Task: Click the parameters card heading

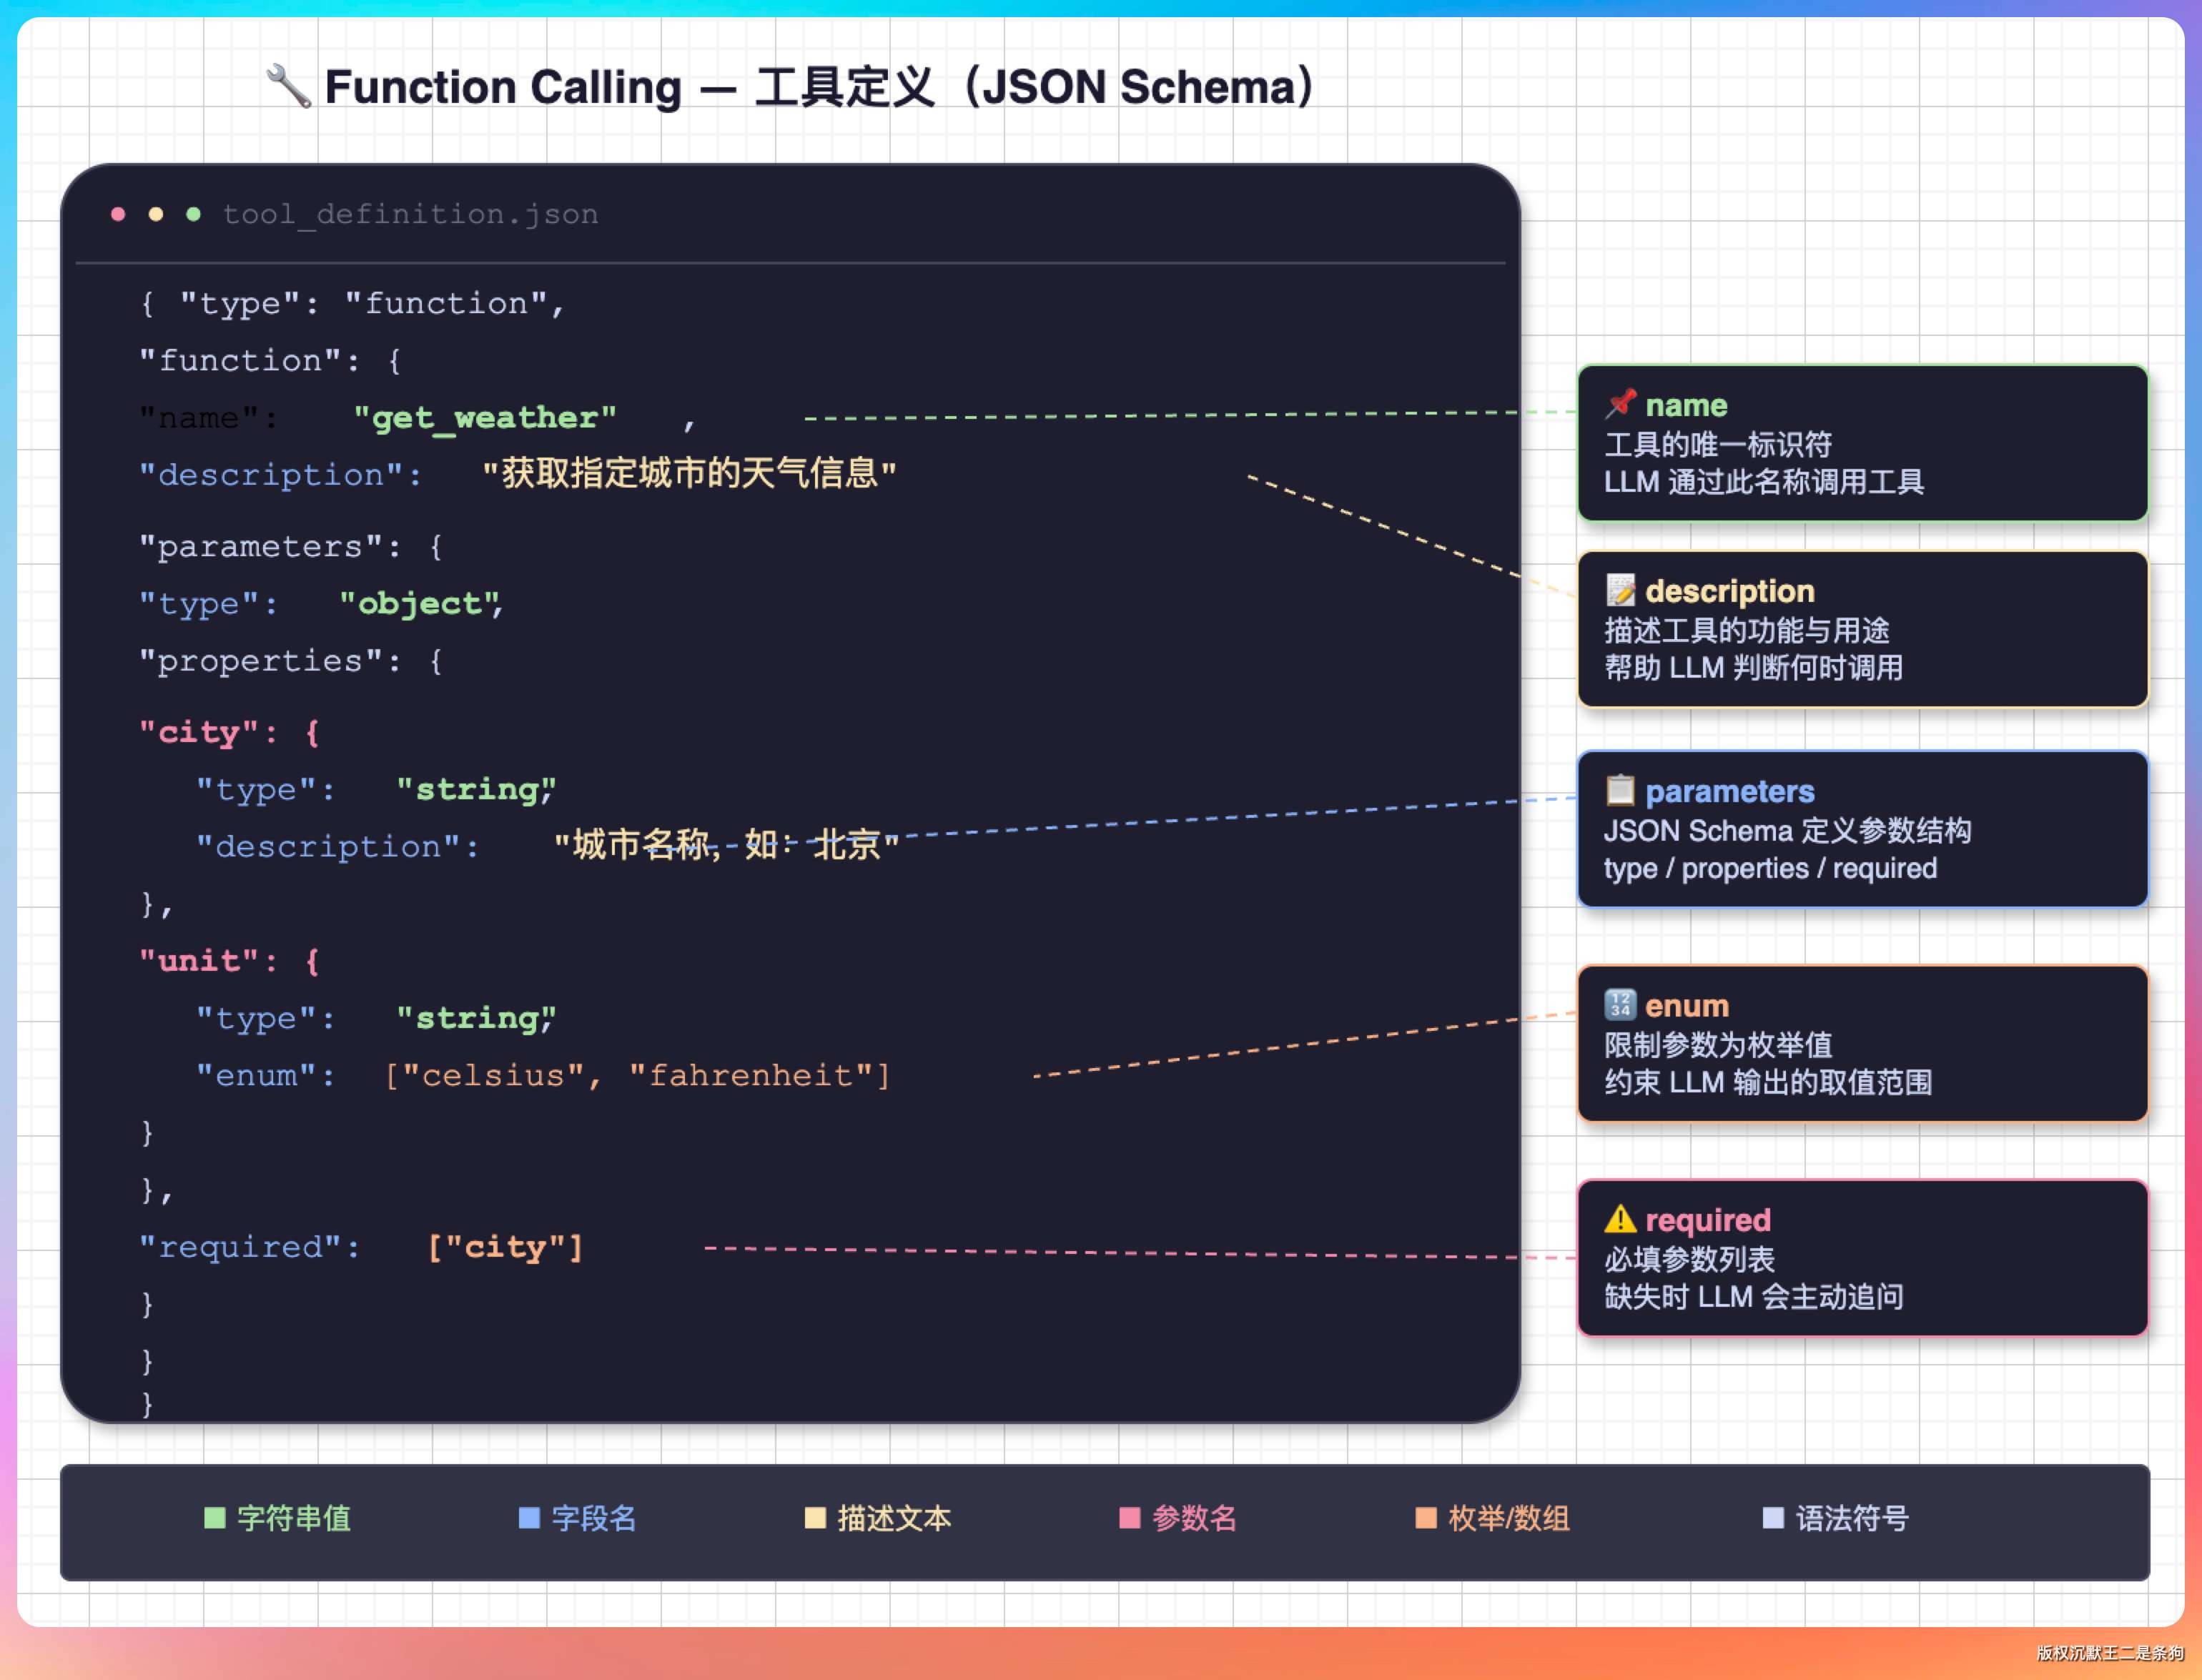Action: pos(1730,791)
